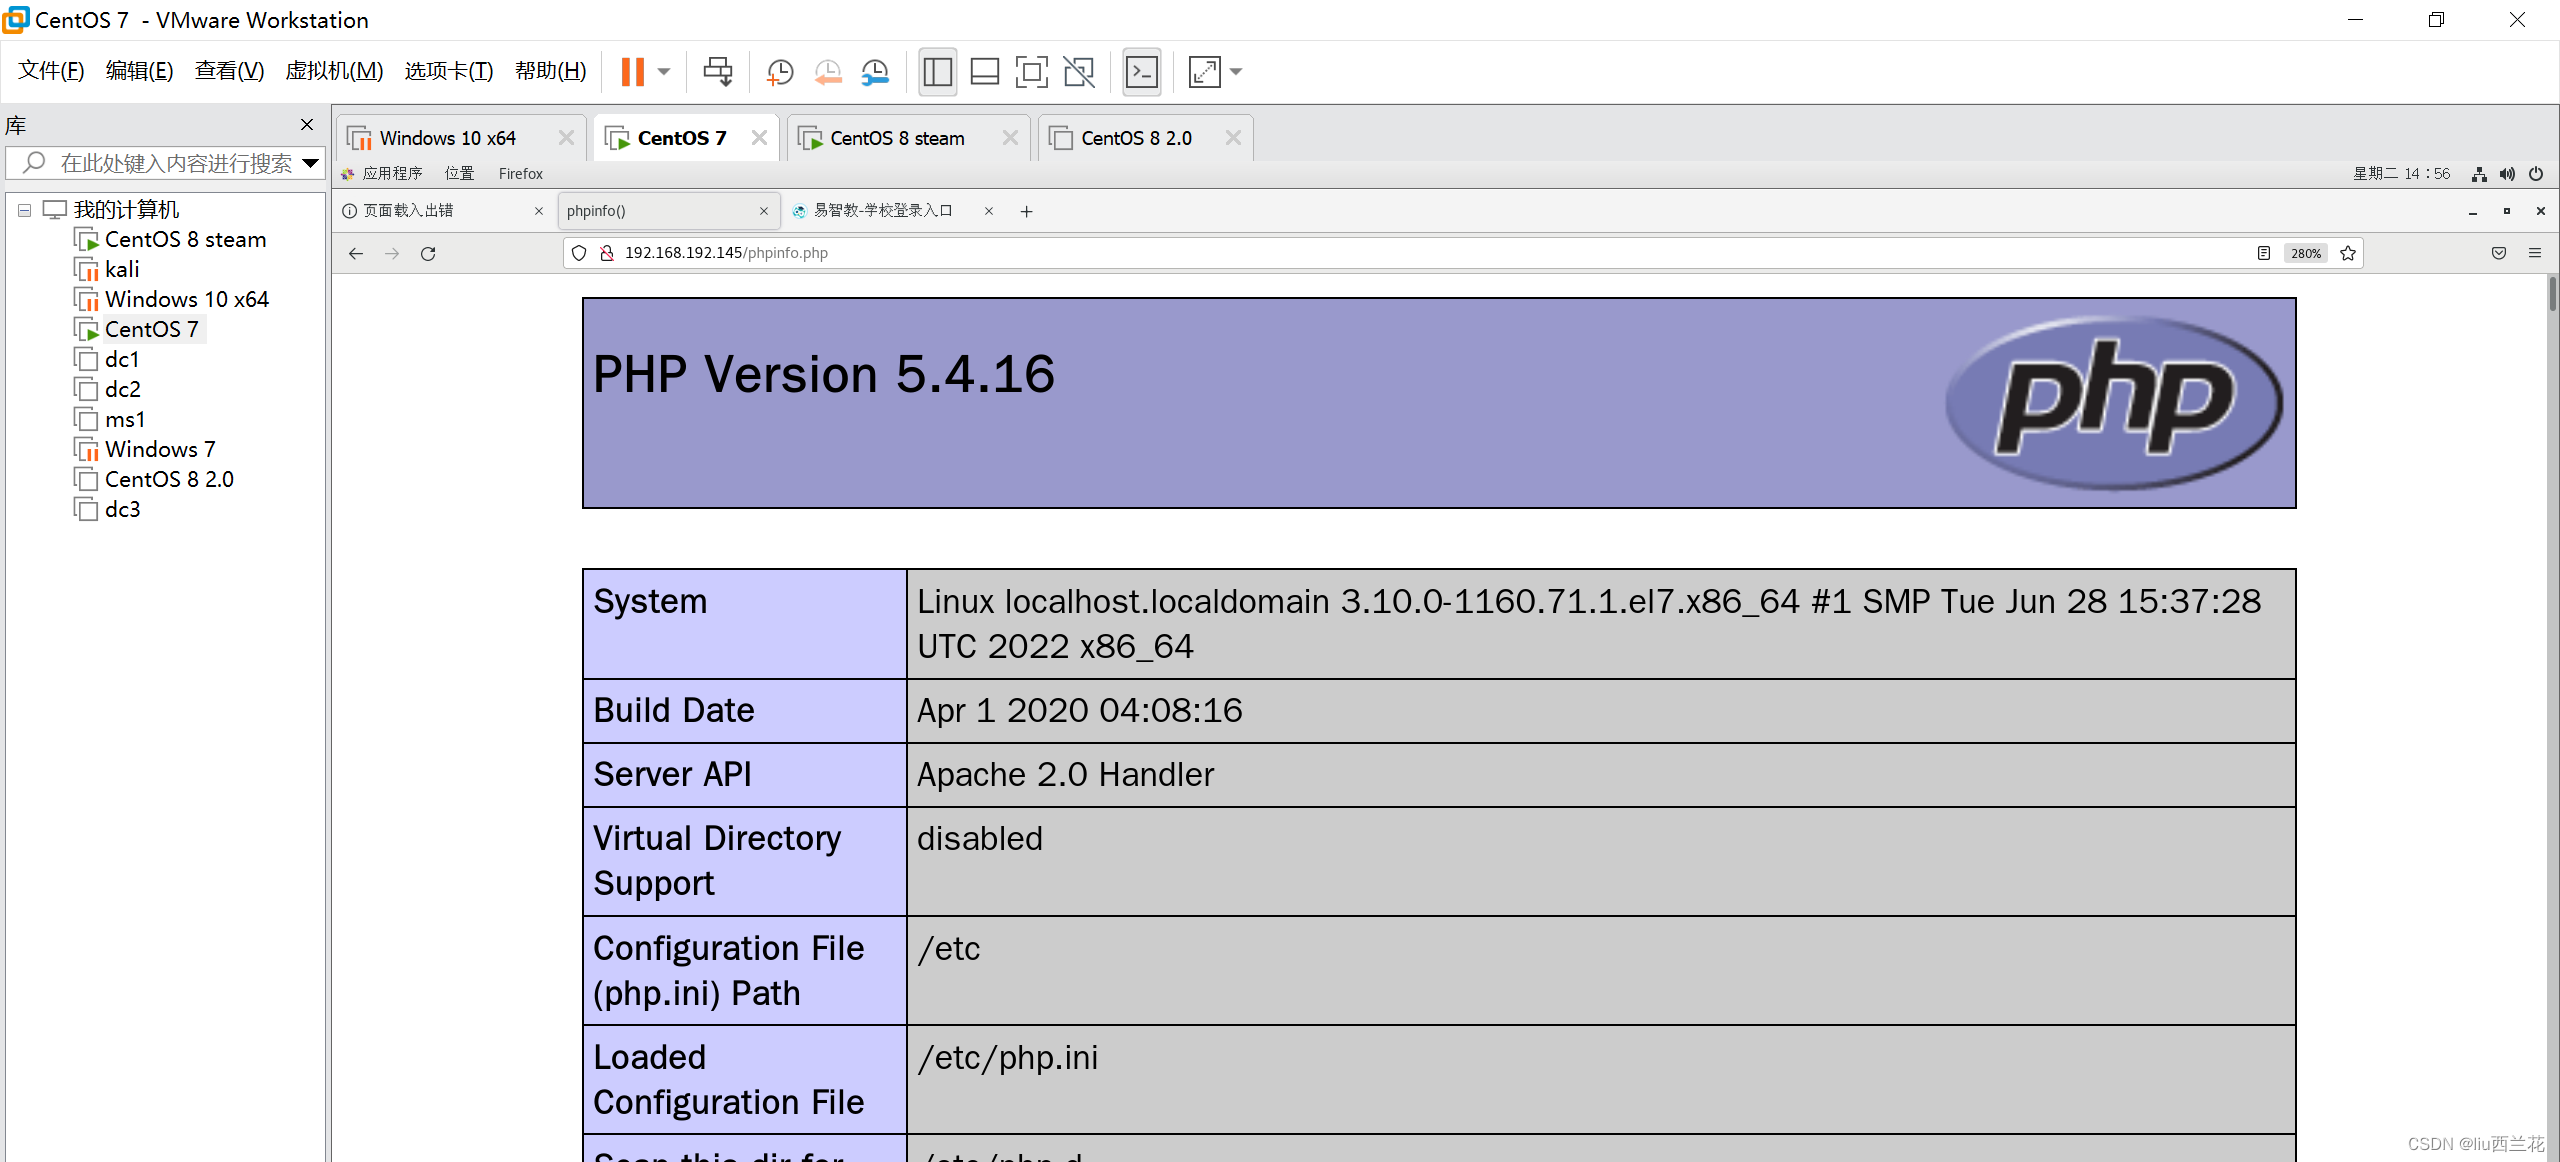Toggle the library panel visibility
2560x1162 pixels.
click(937, 71)
